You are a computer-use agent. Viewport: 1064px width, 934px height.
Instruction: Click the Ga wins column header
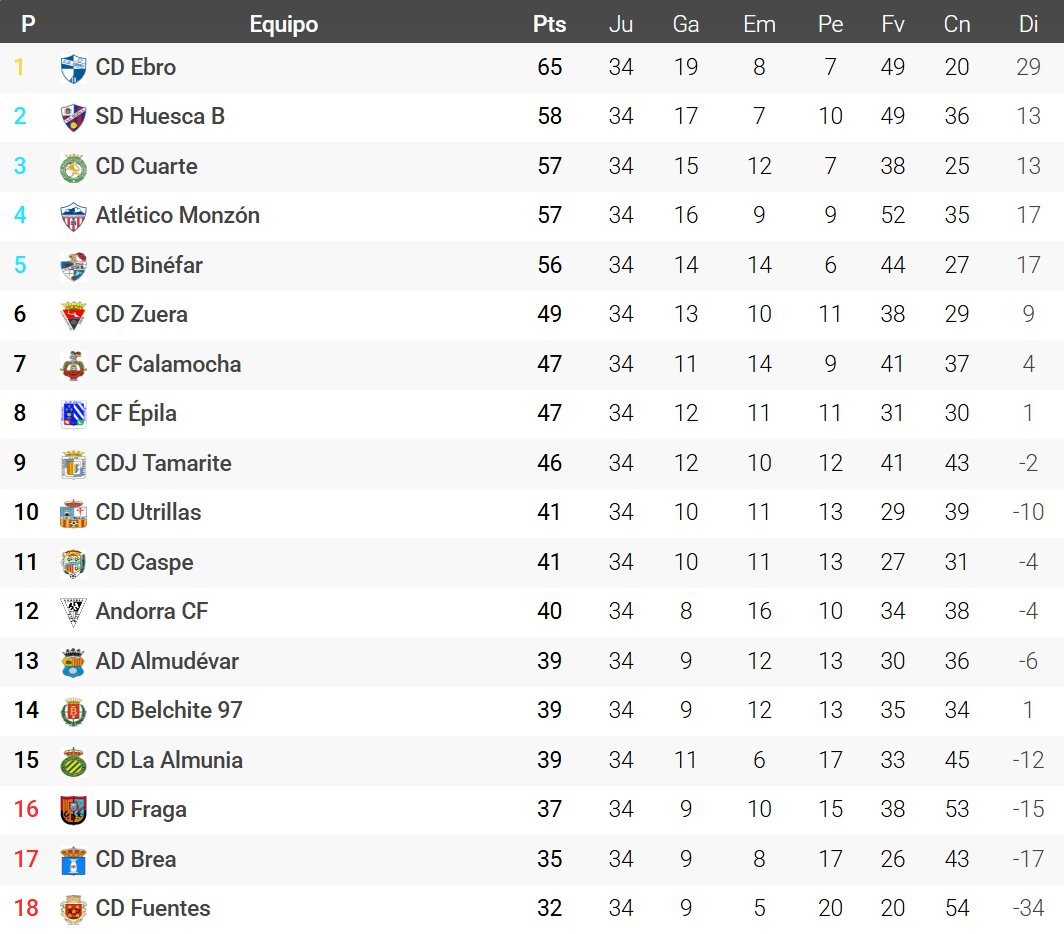685,24
